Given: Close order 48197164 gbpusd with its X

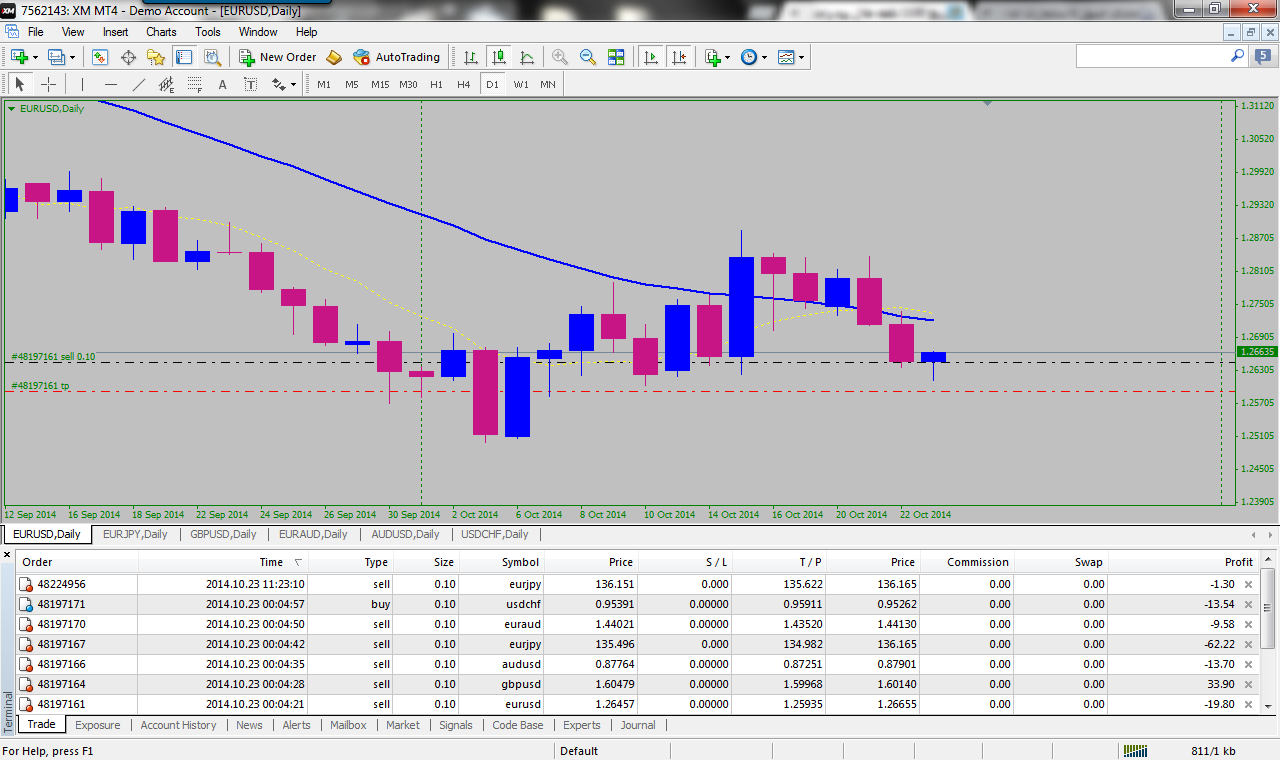Looking at the screenshot, I should point(1247,684).
